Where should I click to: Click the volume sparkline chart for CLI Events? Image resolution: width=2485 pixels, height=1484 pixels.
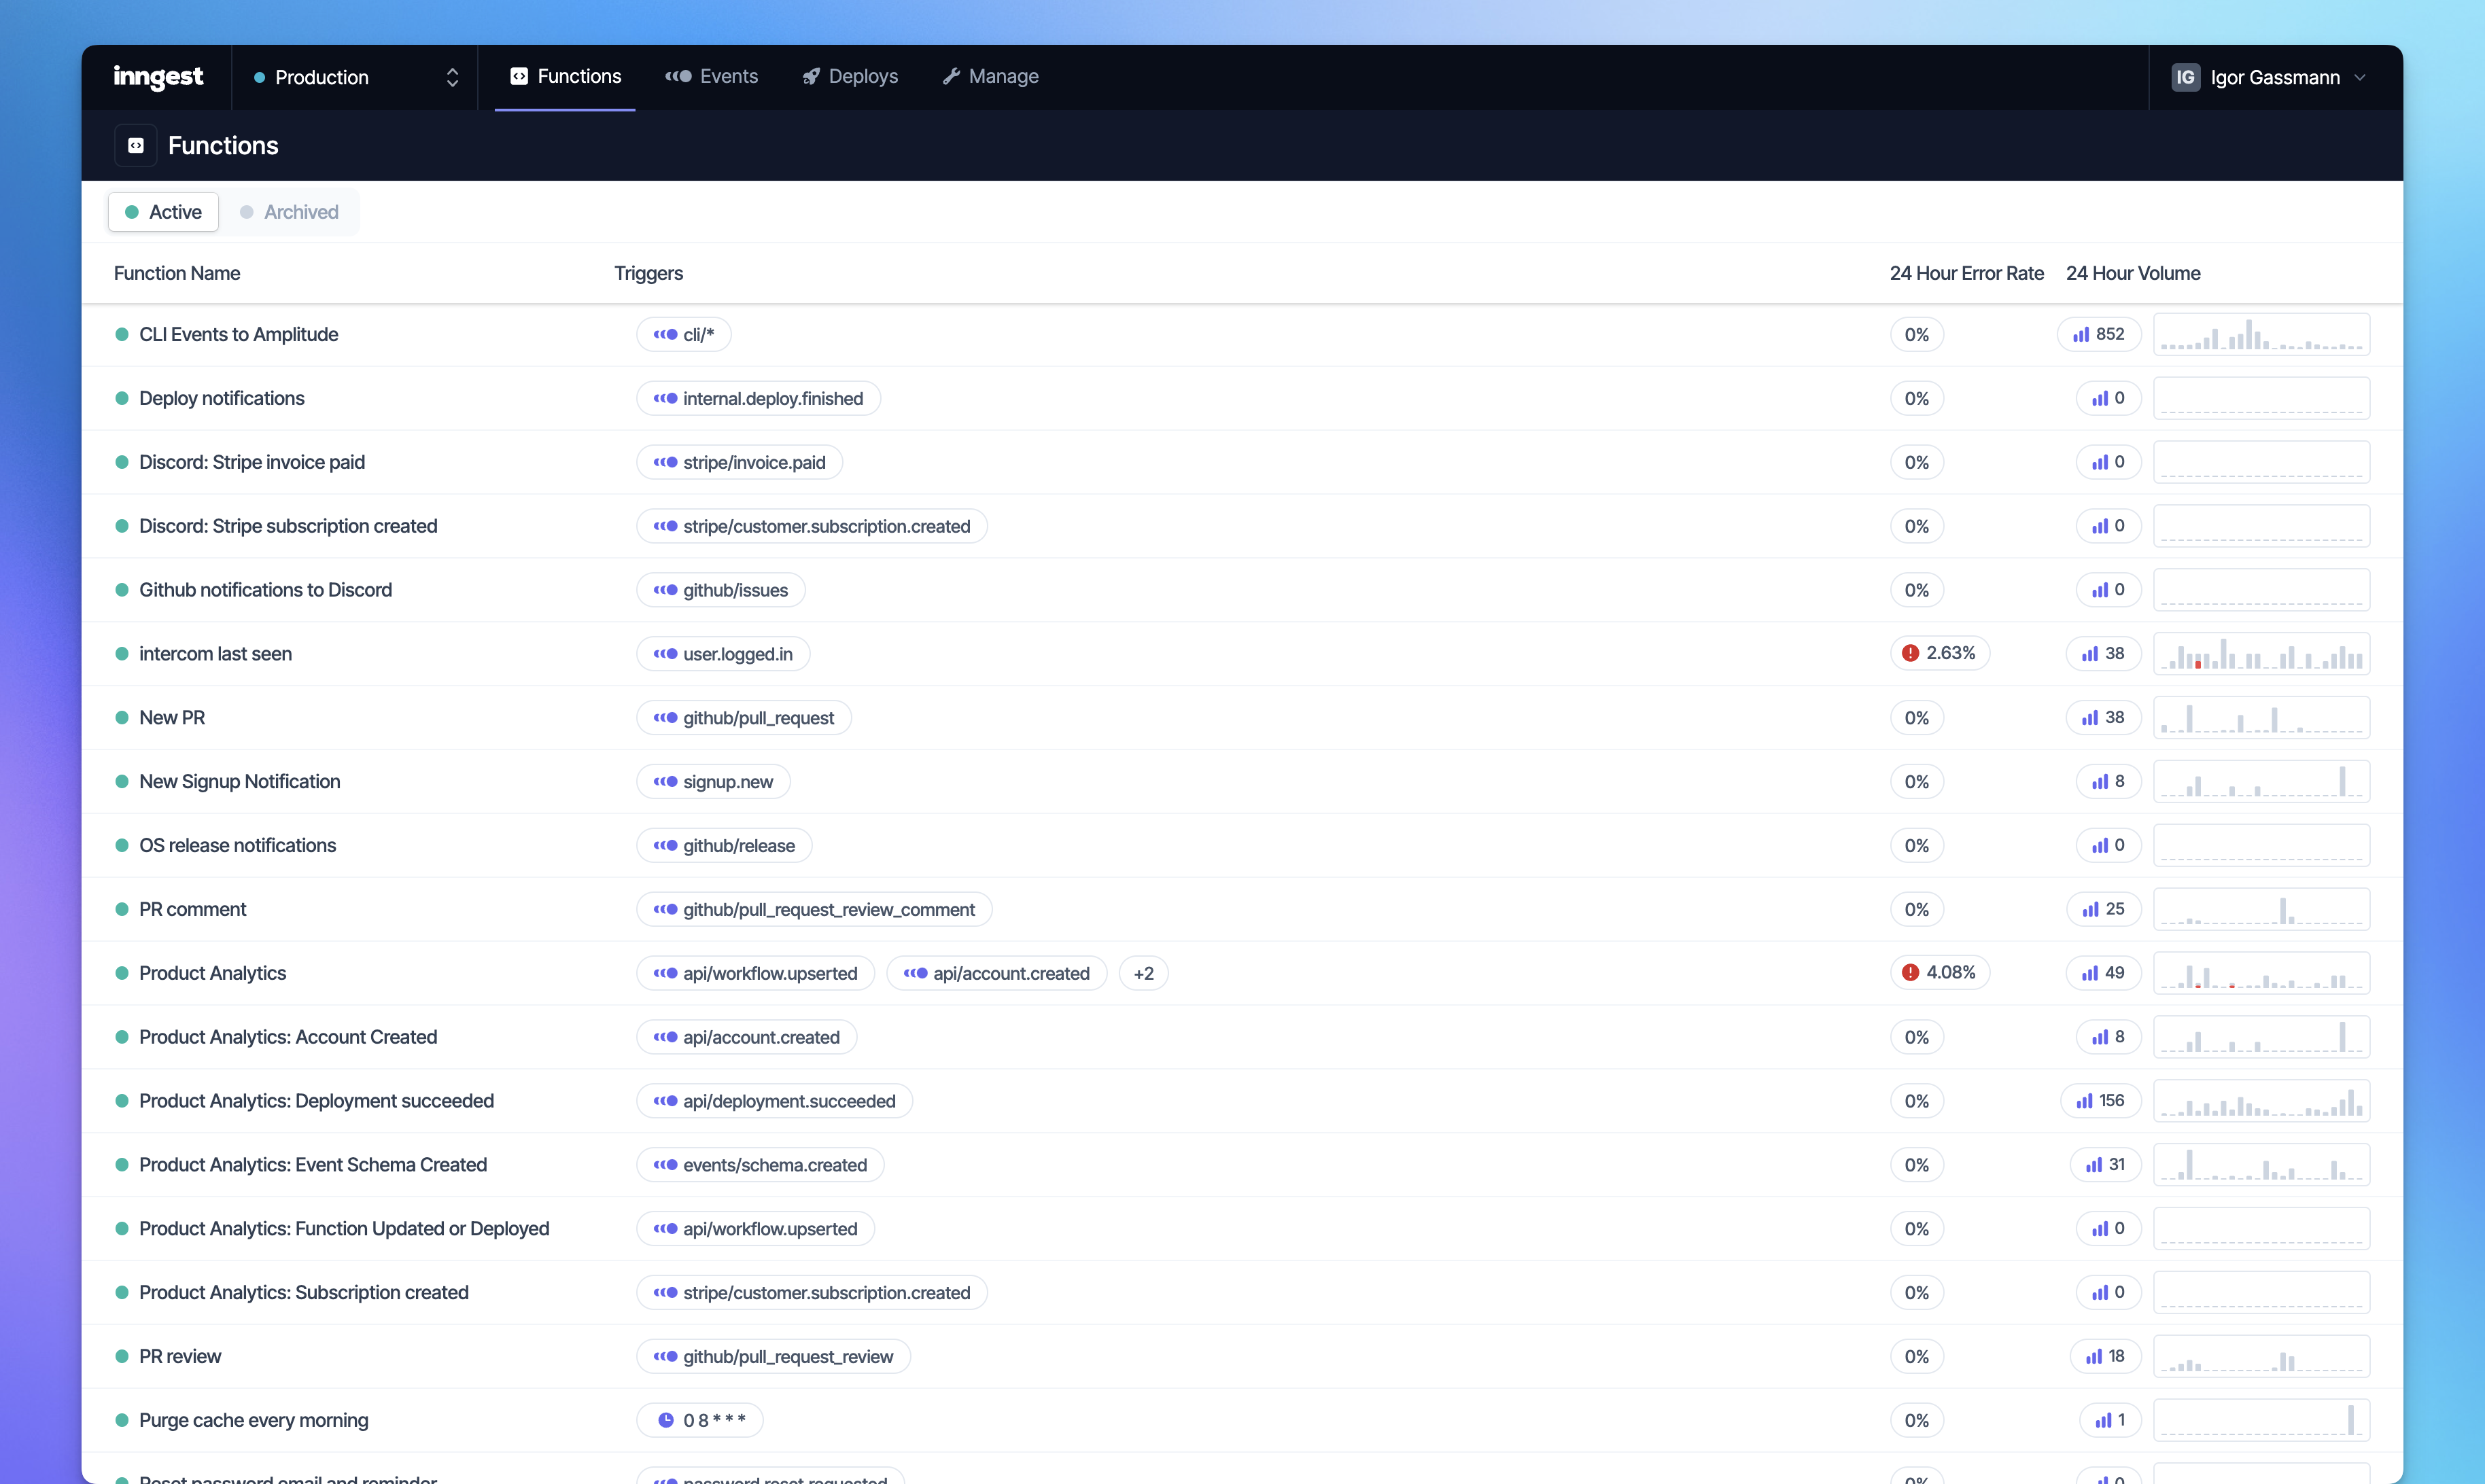click(2262, 334)
